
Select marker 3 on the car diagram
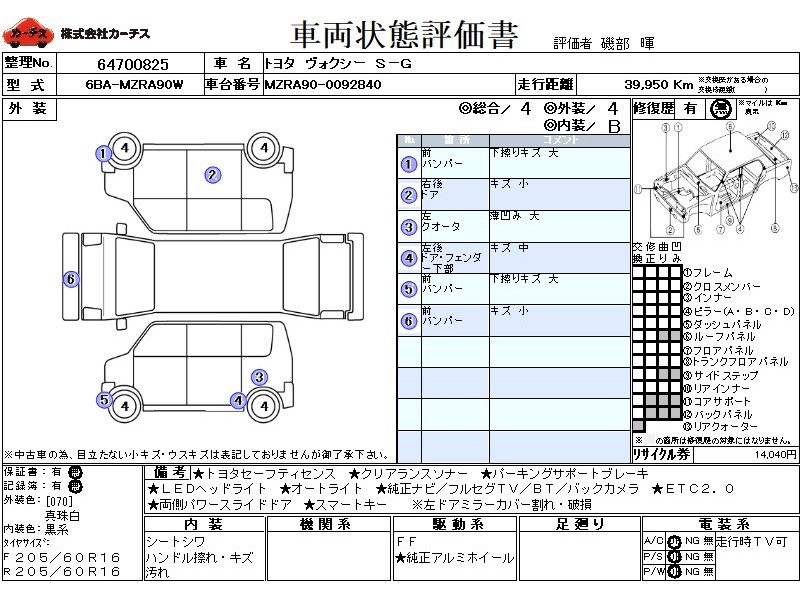point(259,377)
